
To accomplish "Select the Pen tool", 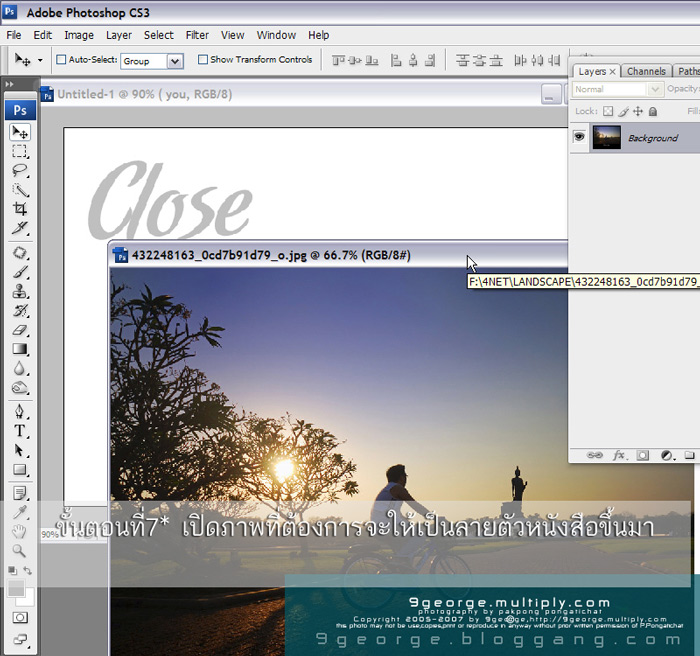I will pyautogui.click(x=20, y=411).
